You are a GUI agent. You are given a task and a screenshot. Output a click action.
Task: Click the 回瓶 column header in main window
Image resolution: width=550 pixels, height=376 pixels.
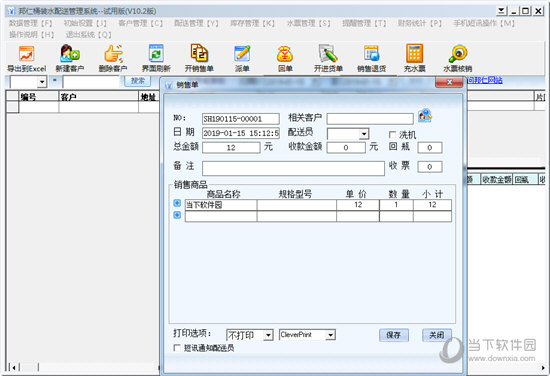click(525, 180)
